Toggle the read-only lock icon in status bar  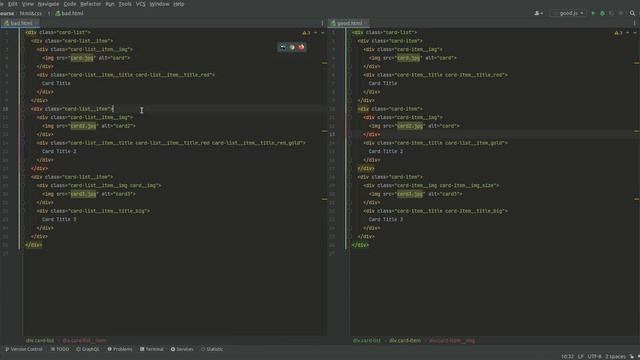631,356
